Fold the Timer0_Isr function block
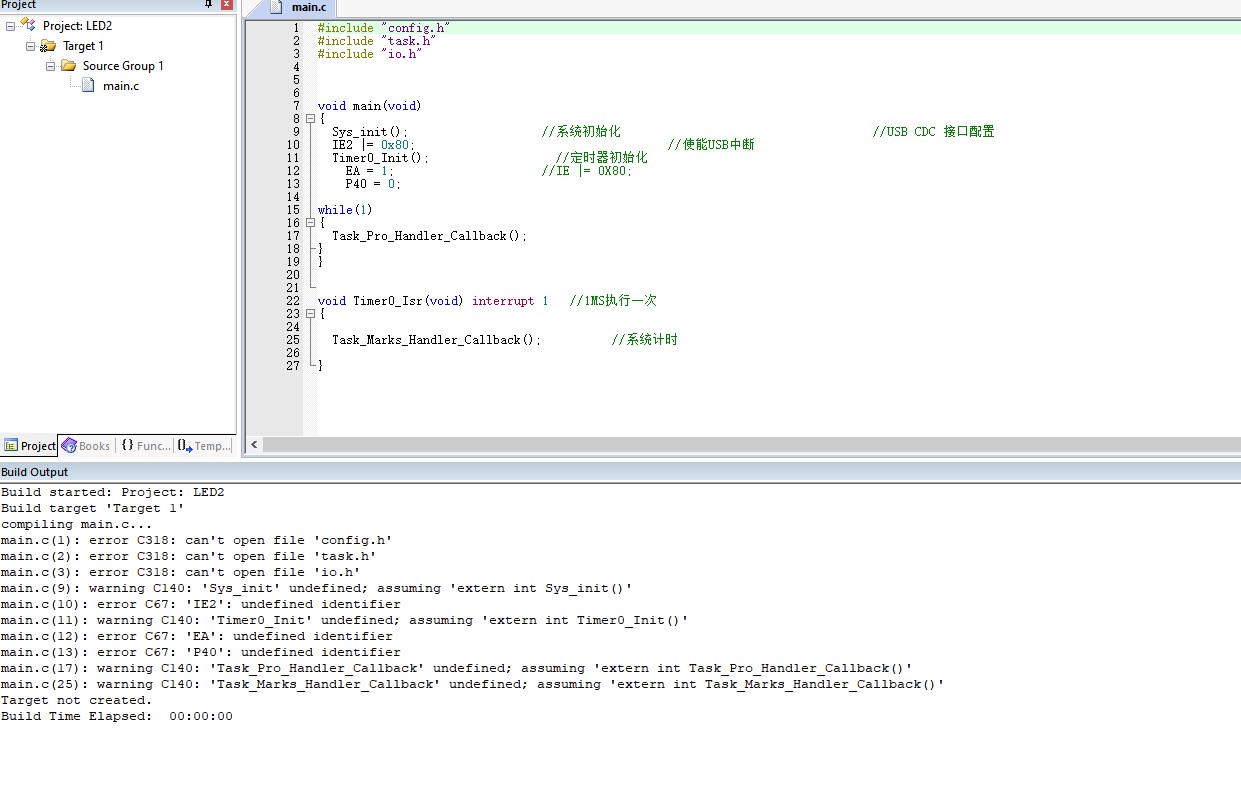Screen dimensions: 1241x798 click(x=310, y=314)
